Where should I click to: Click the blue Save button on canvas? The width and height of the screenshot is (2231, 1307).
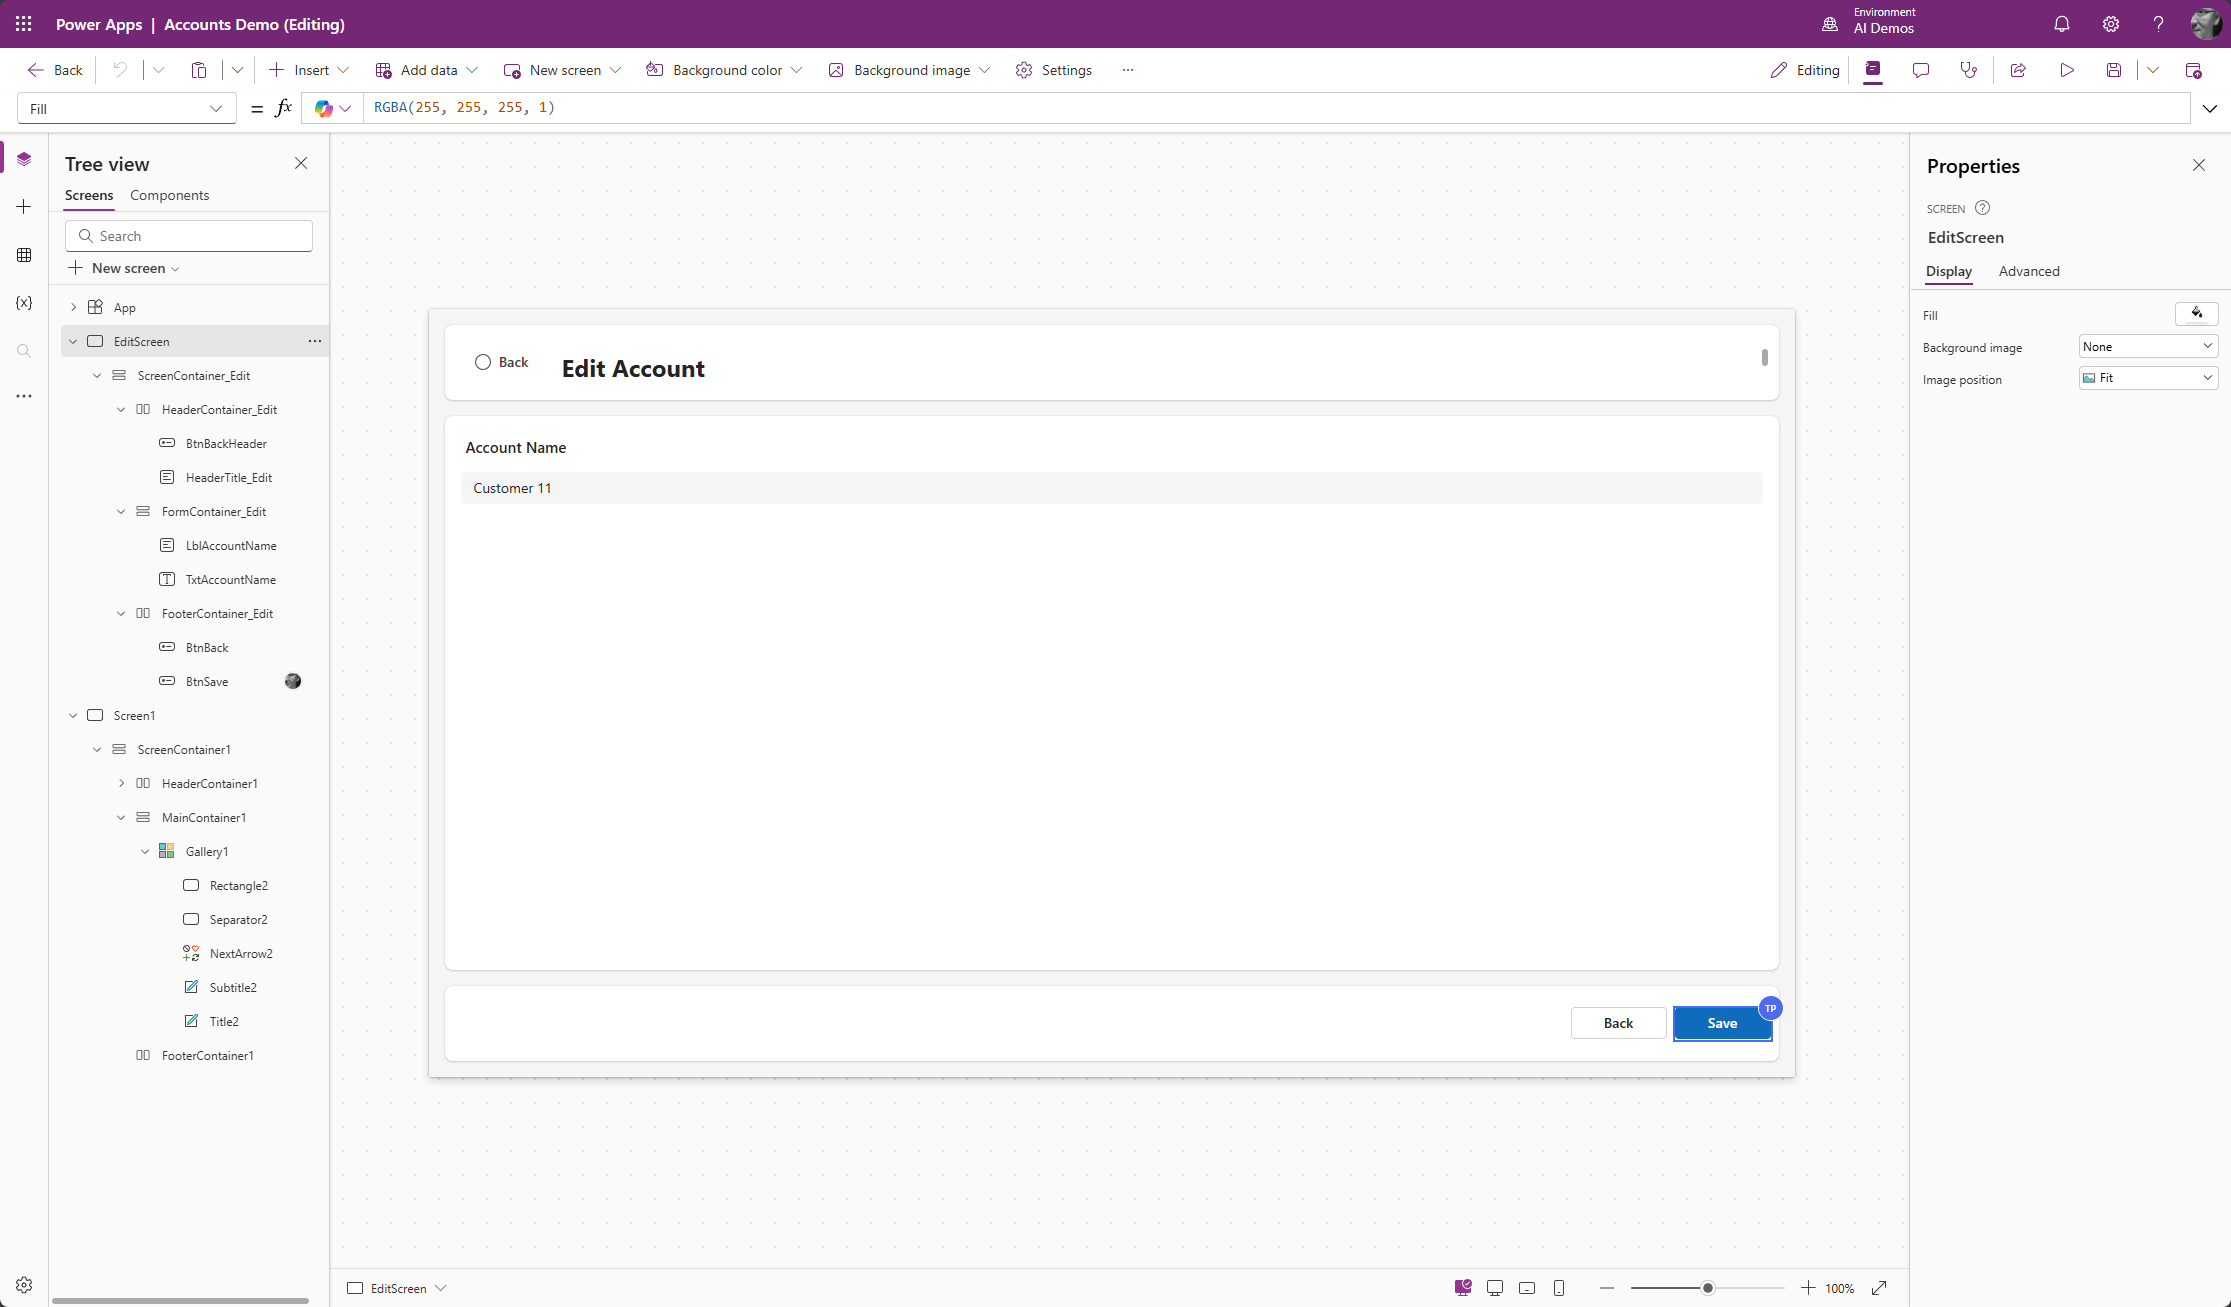coord(1721,1023)
